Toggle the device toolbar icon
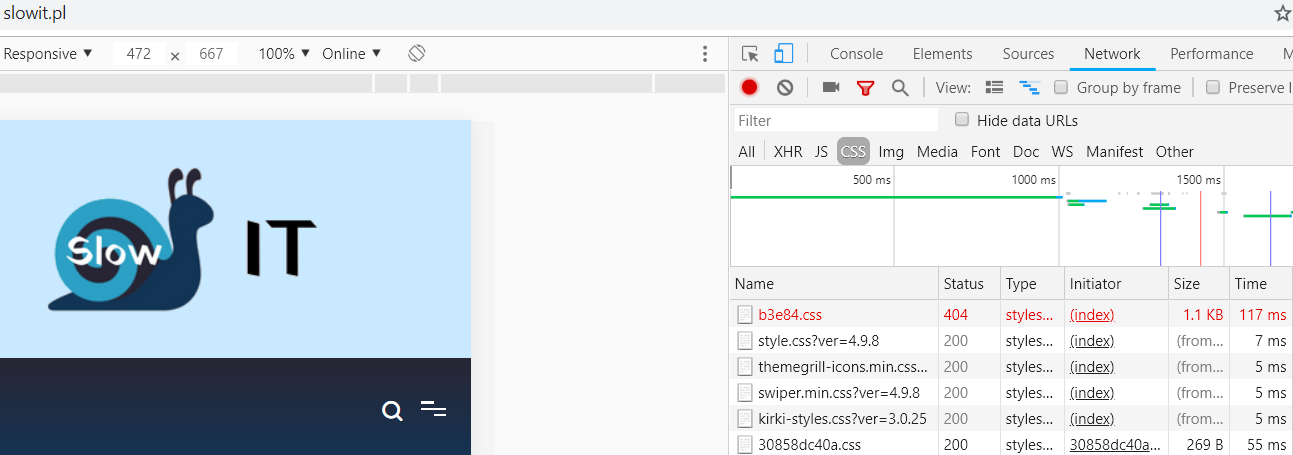This screenshot has height=455, width=1293. [783, 54]
